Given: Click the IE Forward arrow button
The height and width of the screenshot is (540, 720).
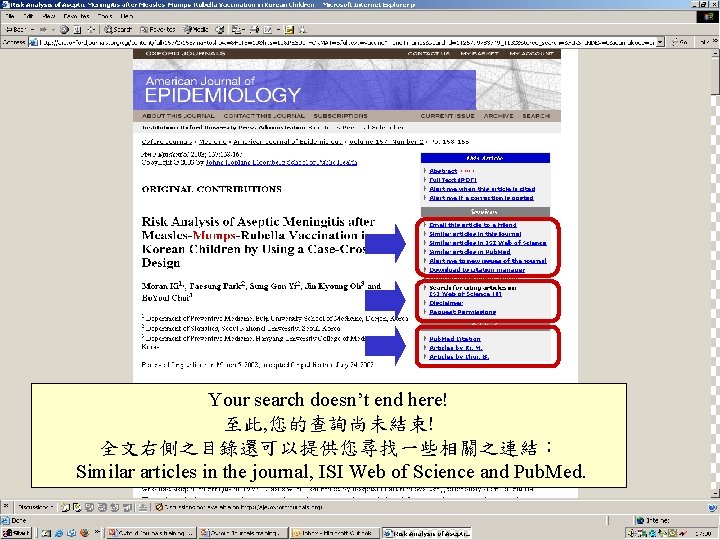Looking at the screenshot, I should coord(44,29).
